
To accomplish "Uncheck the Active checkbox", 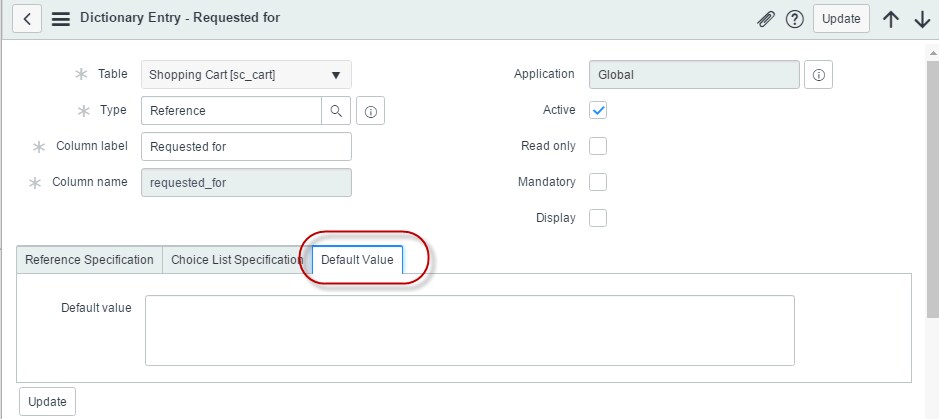I will tap(598, 110).
